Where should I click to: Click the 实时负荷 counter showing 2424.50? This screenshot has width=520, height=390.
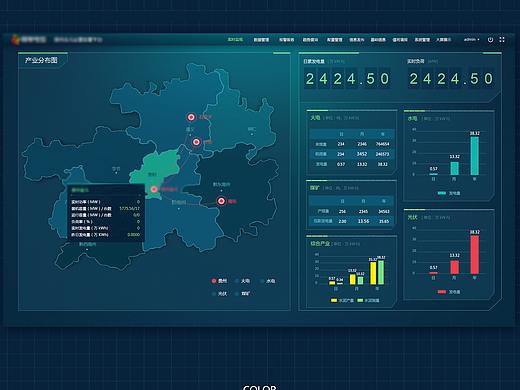(x=451, y=79)
